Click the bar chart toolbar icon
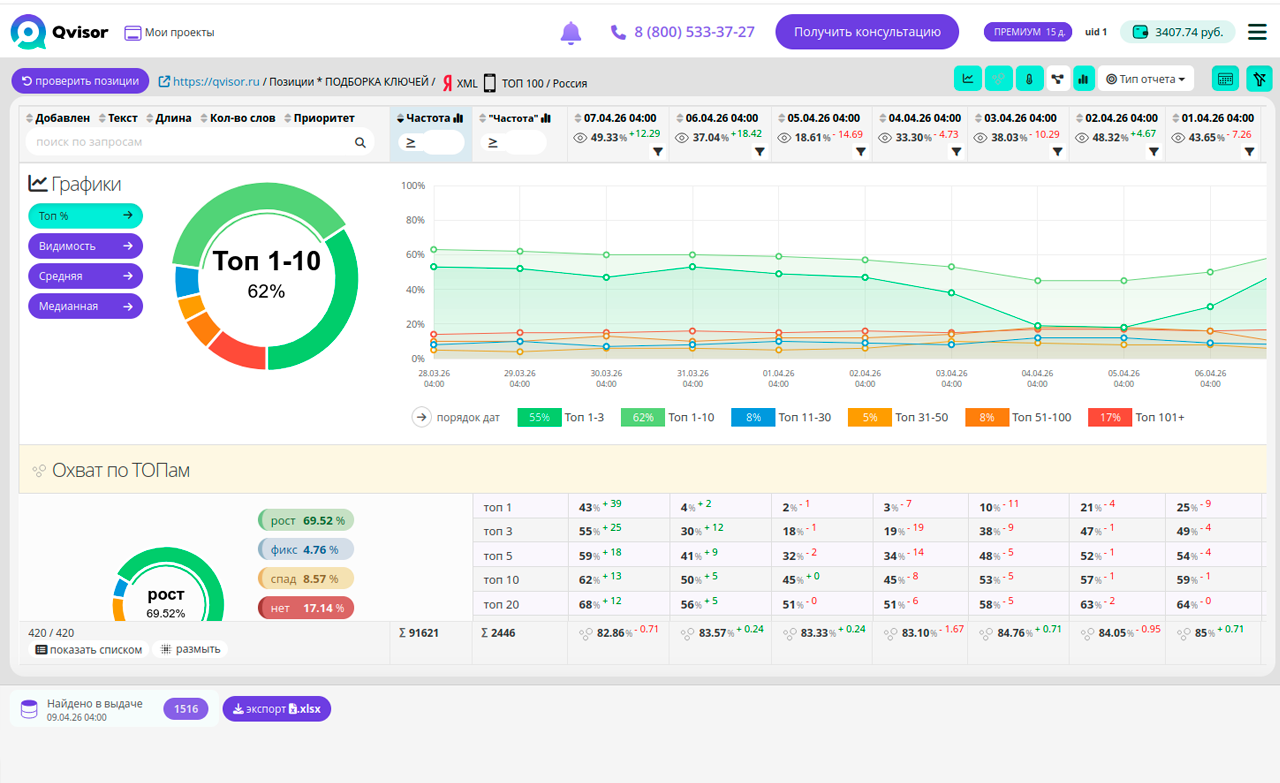 (1082, 79)
